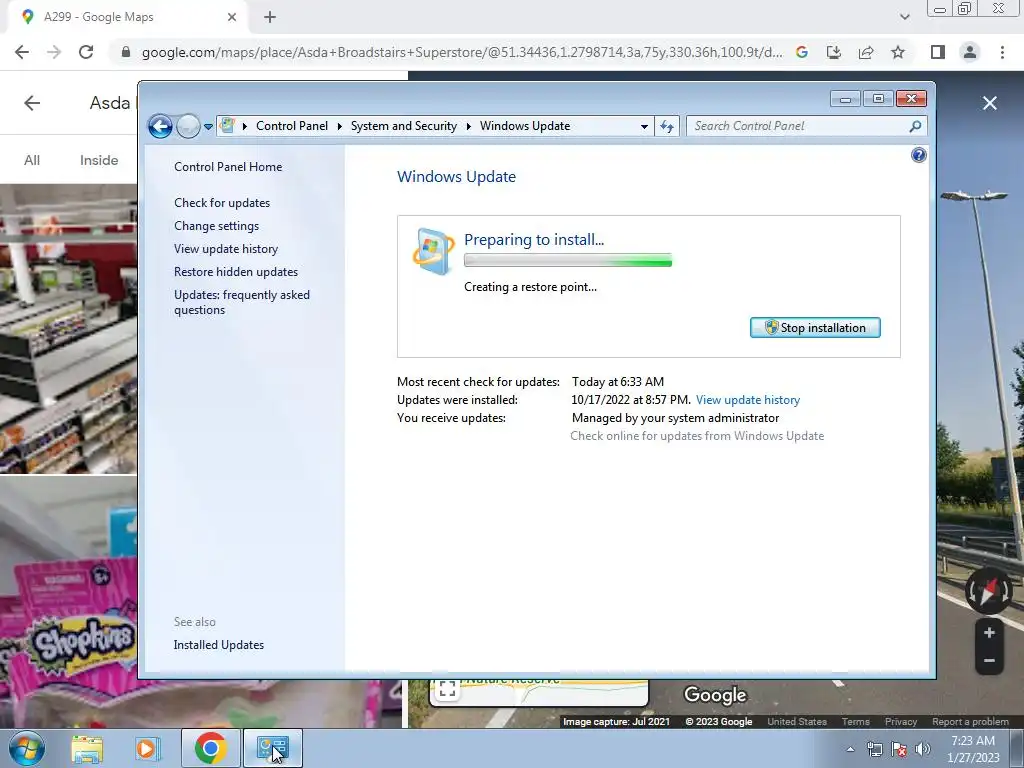Select the All photos tab in Maps
This screenshot has width=1024, height=768.
point(32,160)
